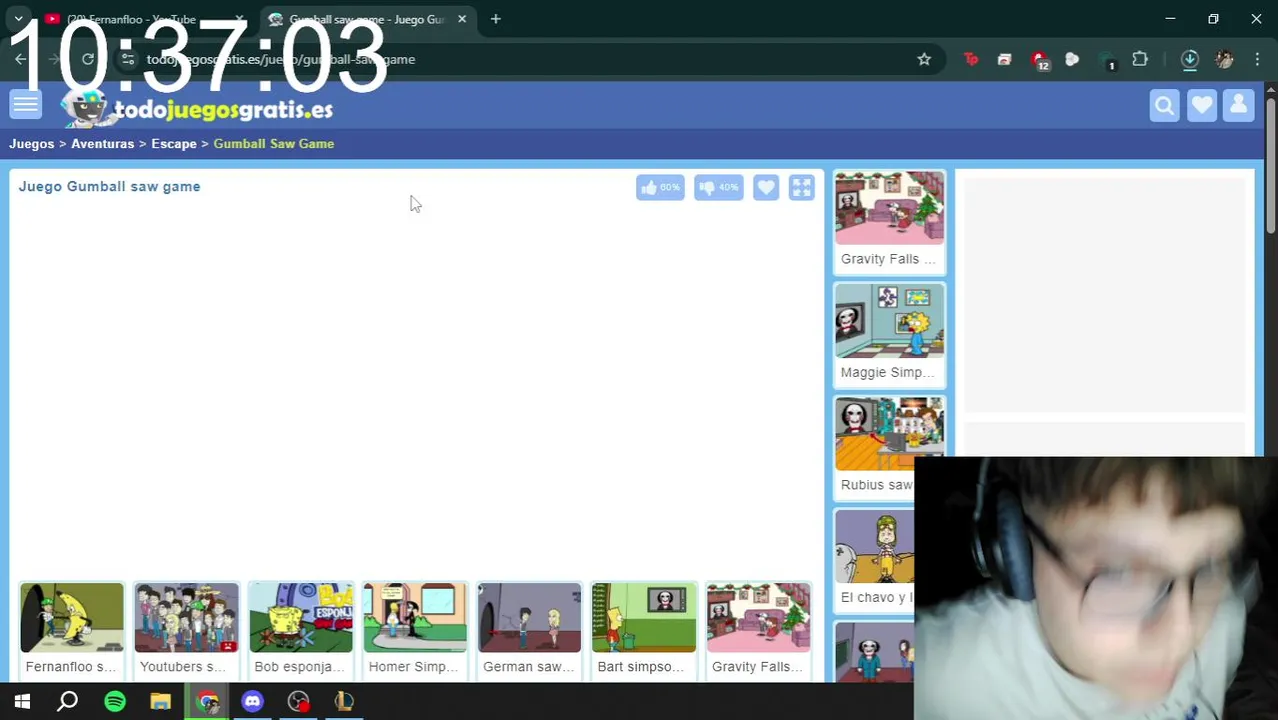Open sidebar Gravity Falls game card
Screen dimensions: 1278x720
tap(889, 220)
